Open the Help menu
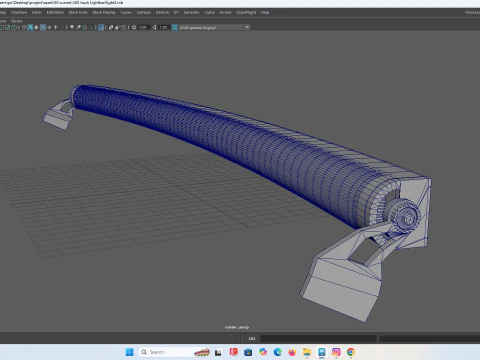480x360 pixels. [265, 12]
